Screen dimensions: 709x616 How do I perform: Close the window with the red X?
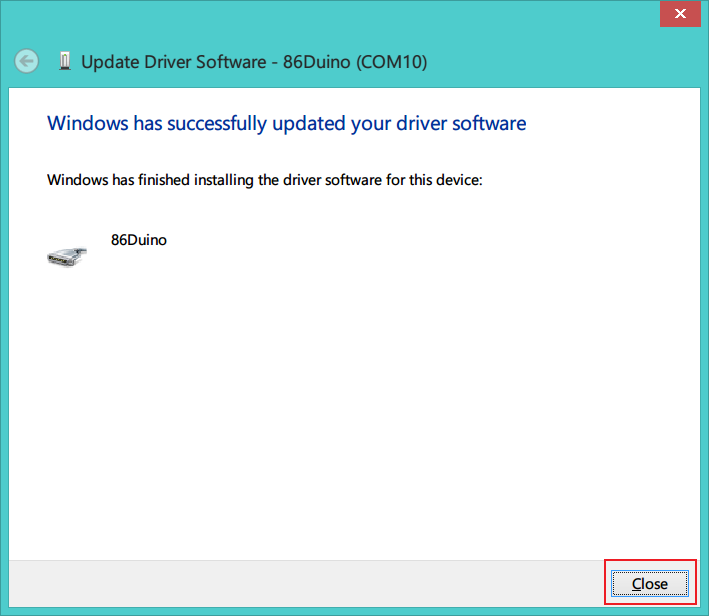pyautogui.click(x=682, y=13)
